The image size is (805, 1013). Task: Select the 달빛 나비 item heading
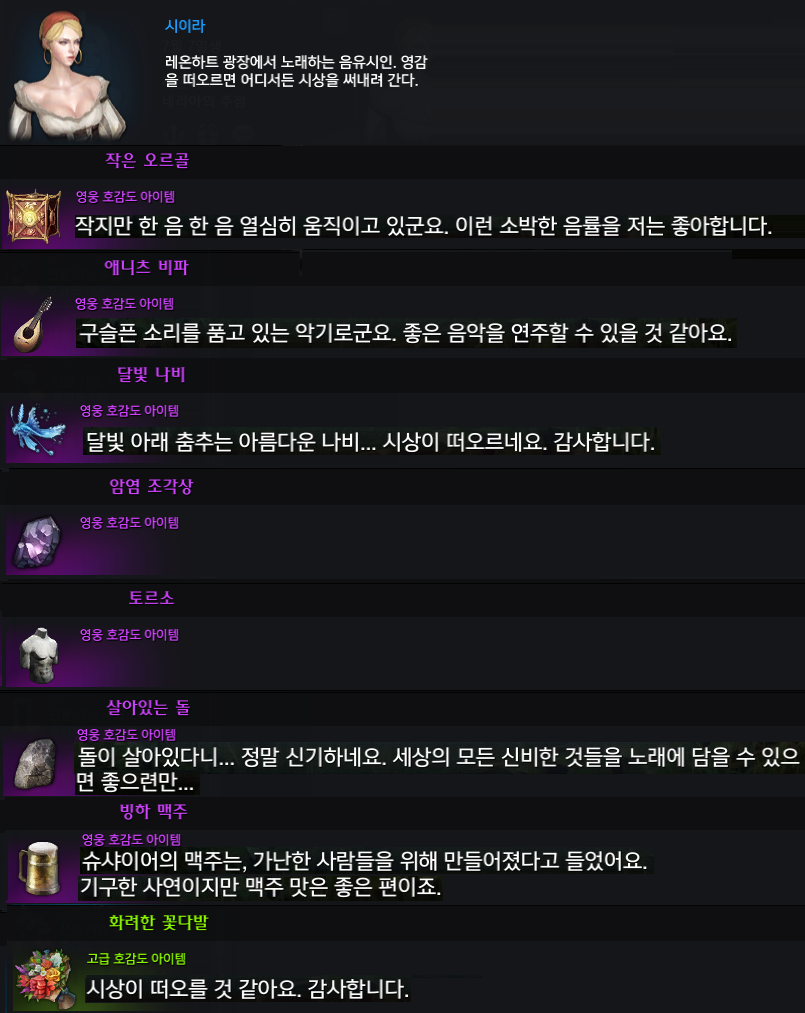point(151,374)
